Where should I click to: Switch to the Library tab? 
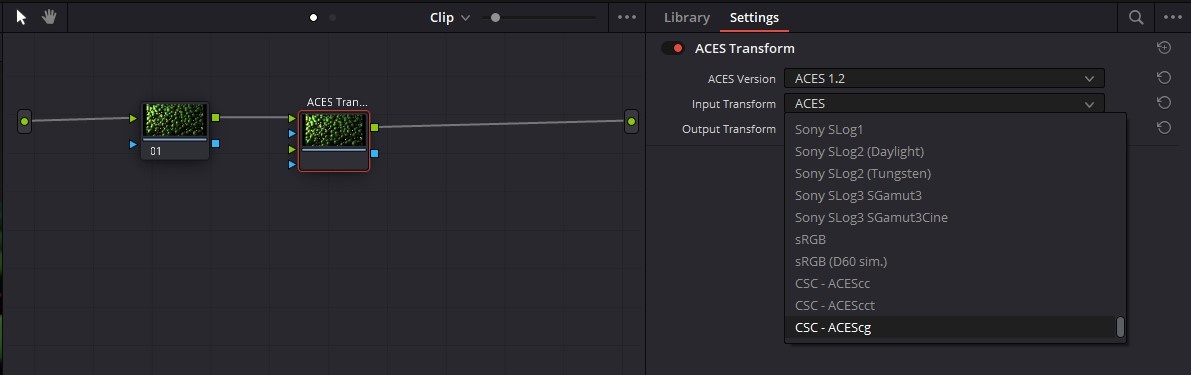687,17
